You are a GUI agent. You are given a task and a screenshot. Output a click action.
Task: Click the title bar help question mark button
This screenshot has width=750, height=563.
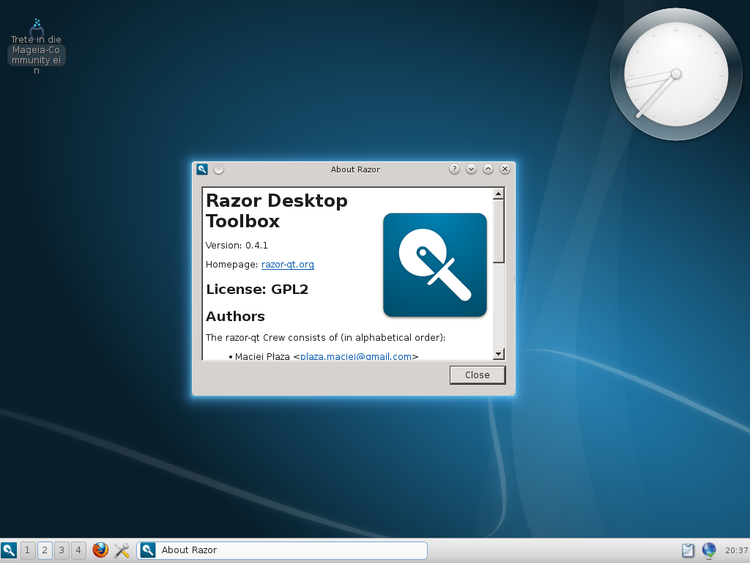point(454,169)
